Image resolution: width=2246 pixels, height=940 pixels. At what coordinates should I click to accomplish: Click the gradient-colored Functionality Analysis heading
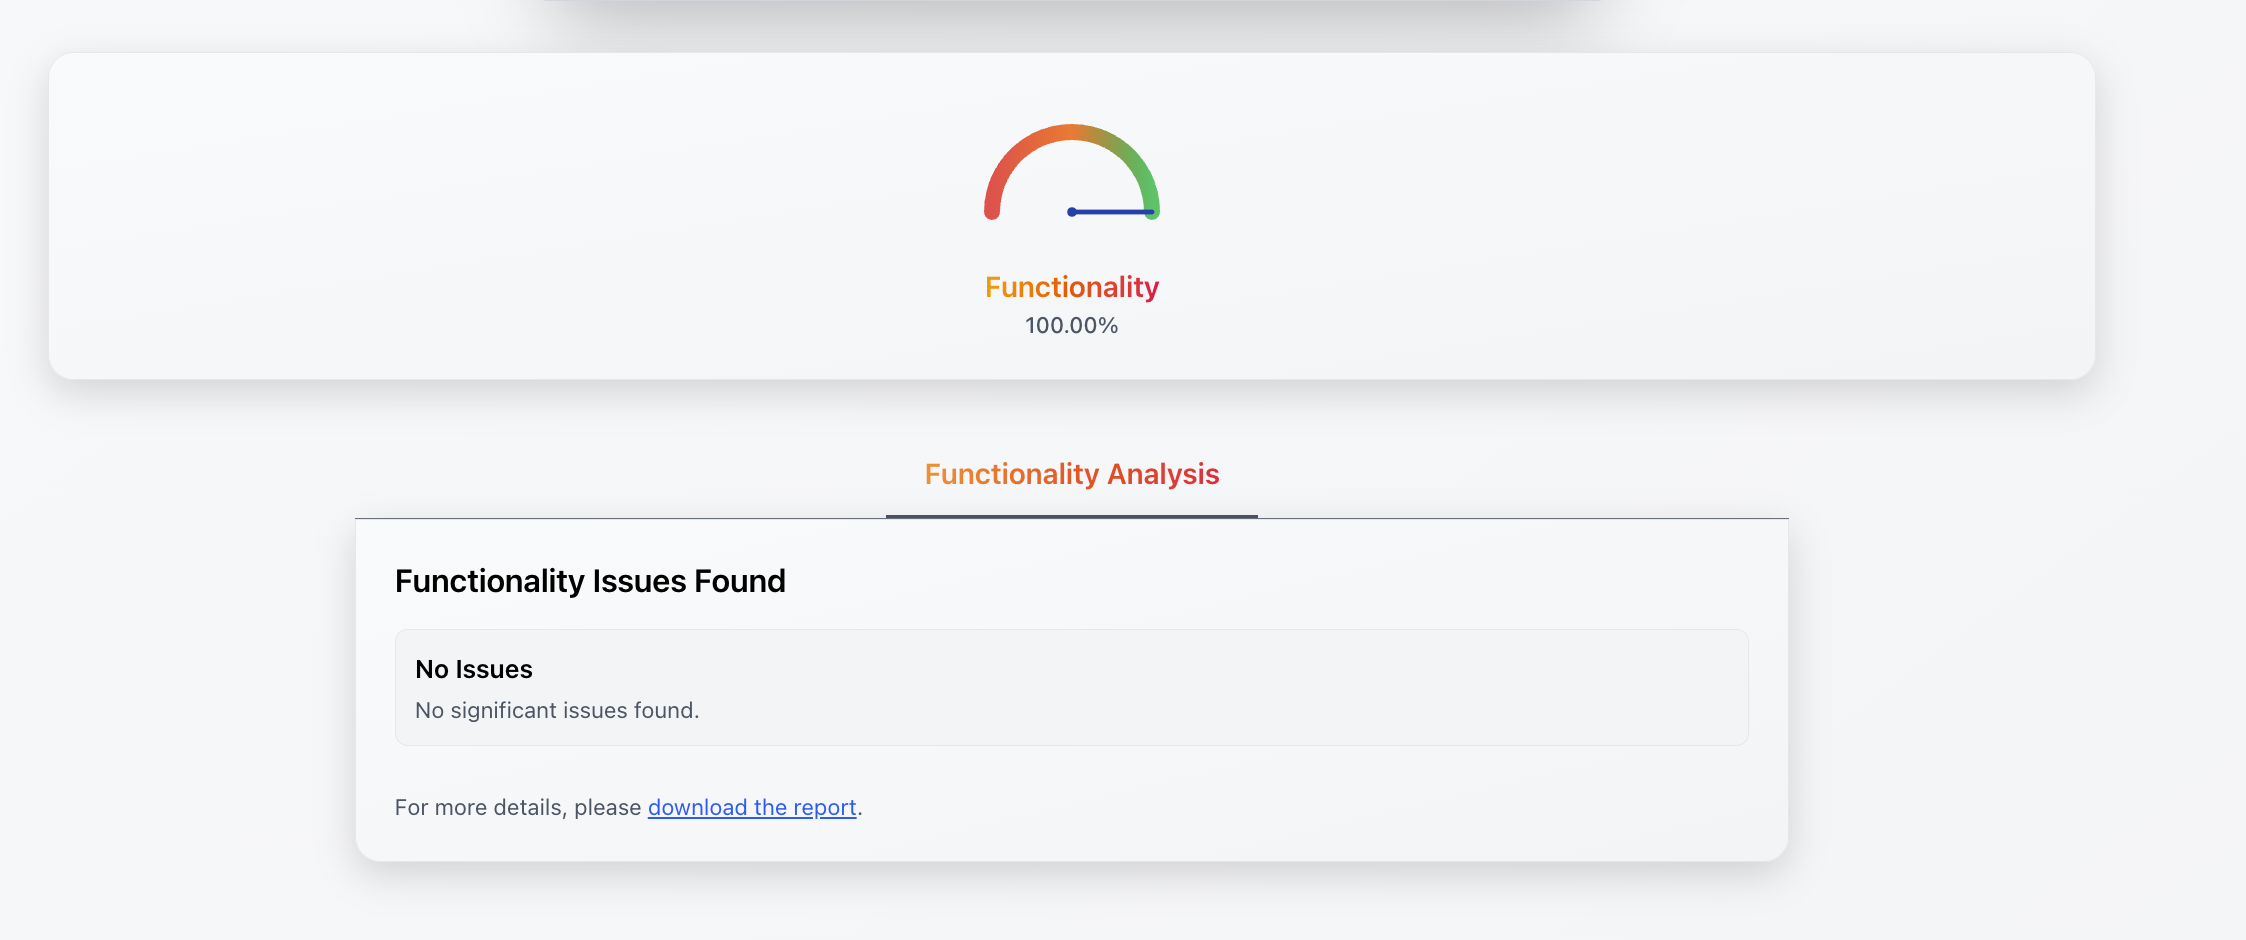coord(1071,474)
